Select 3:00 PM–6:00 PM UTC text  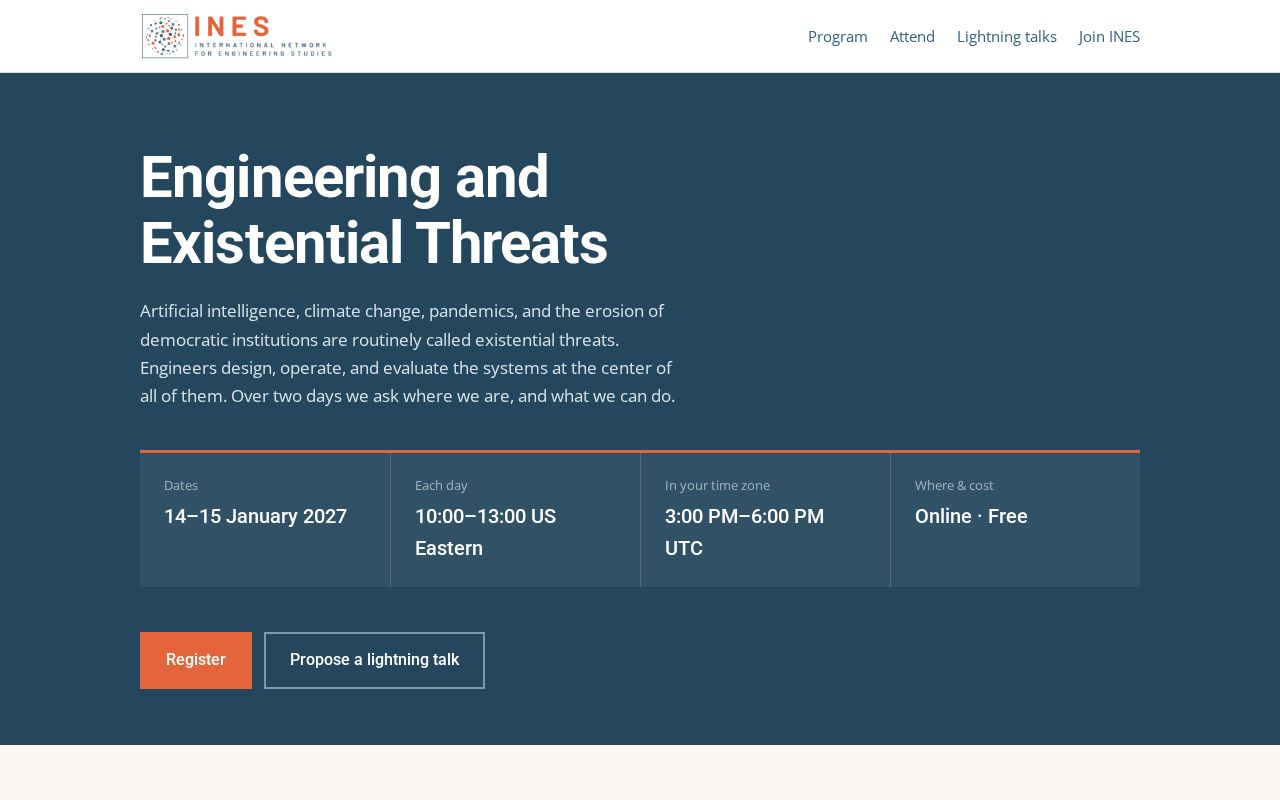[744, 532]
